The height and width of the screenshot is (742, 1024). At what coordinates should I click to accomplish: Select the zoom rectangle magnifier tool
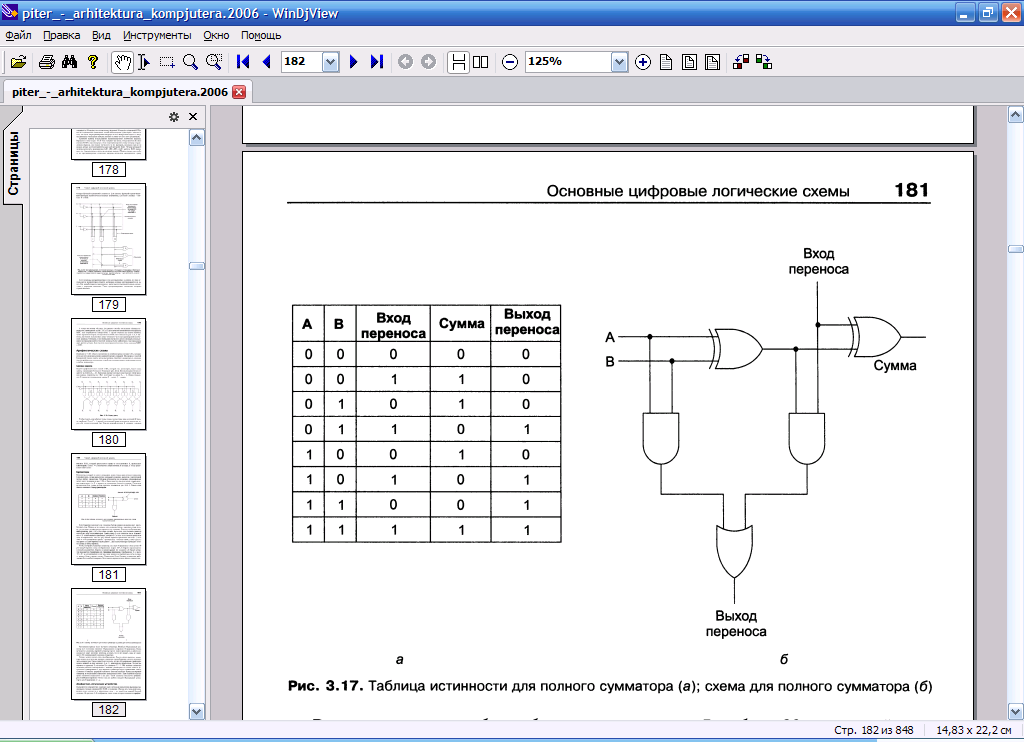click(214, 62)
